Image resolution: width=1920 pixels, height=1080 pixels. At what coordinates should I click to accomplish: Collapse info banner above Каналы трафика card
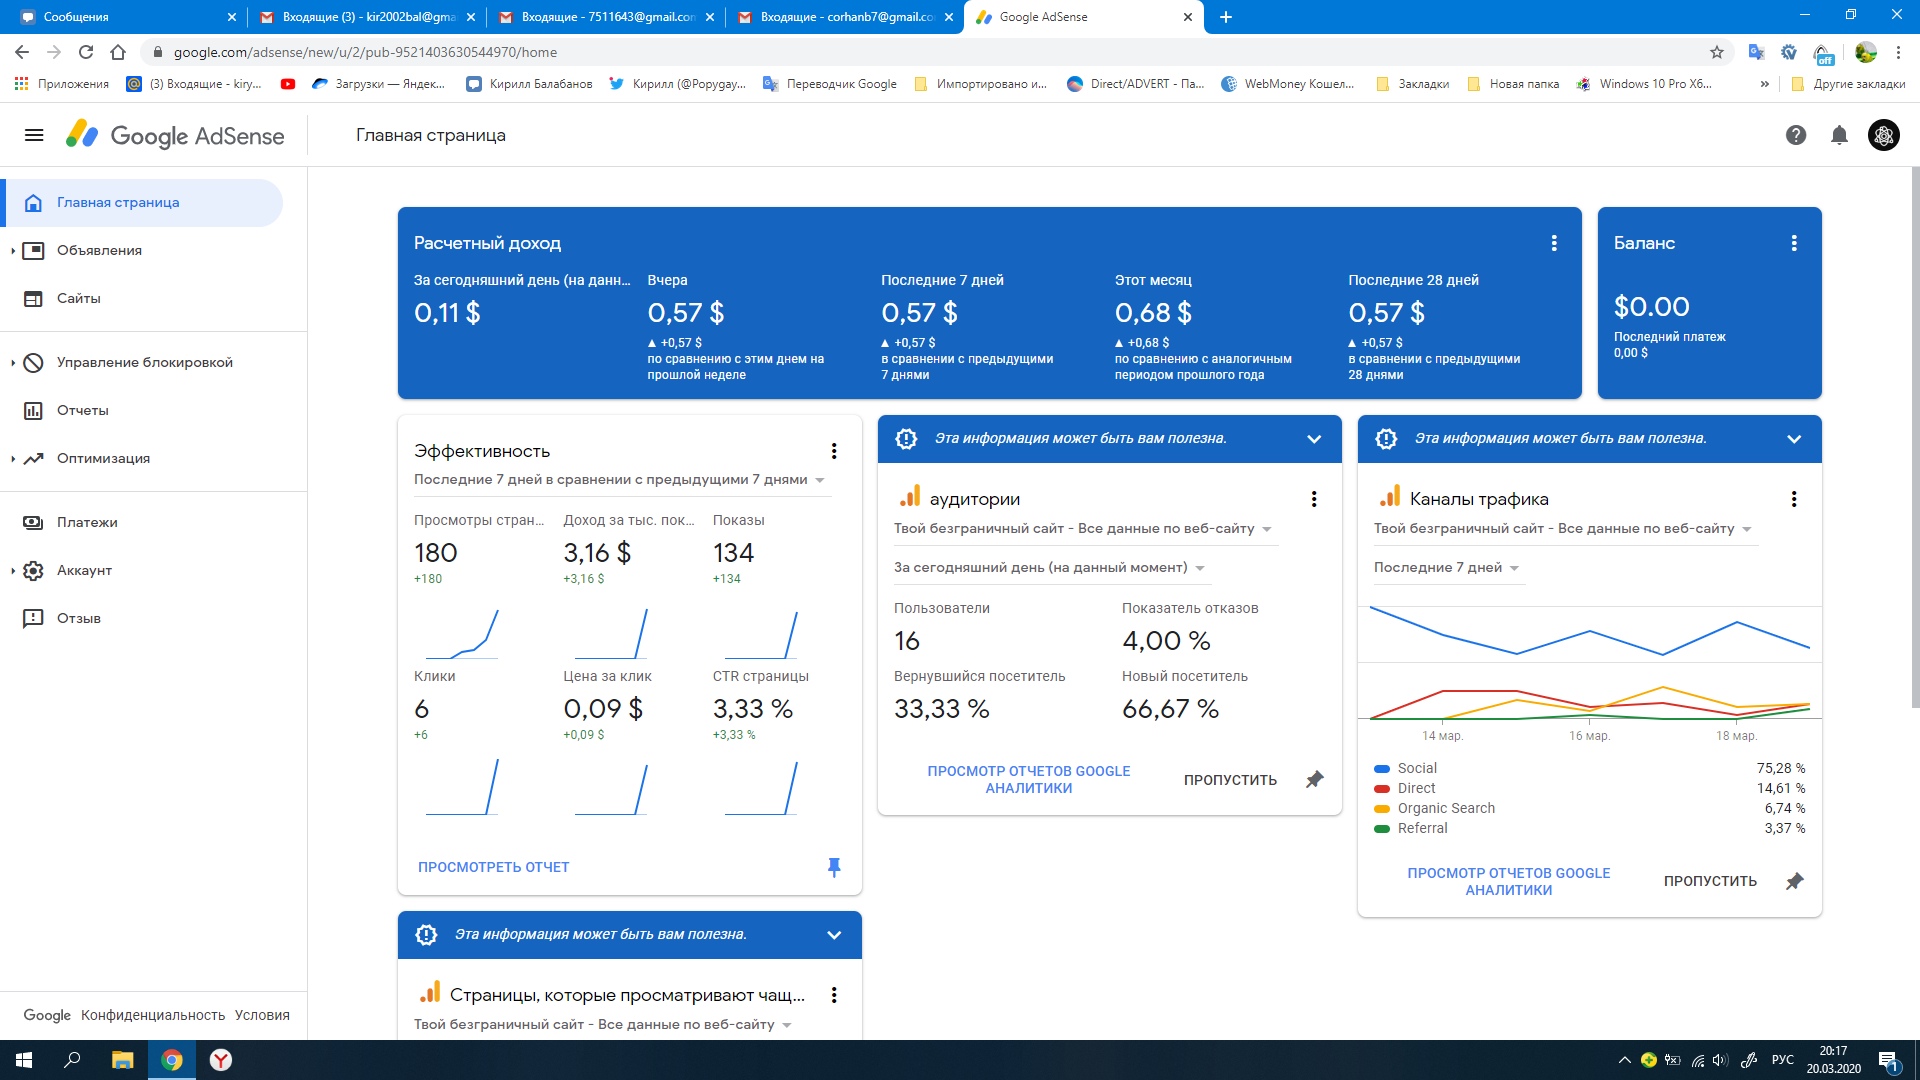[x=1794, y=439]
